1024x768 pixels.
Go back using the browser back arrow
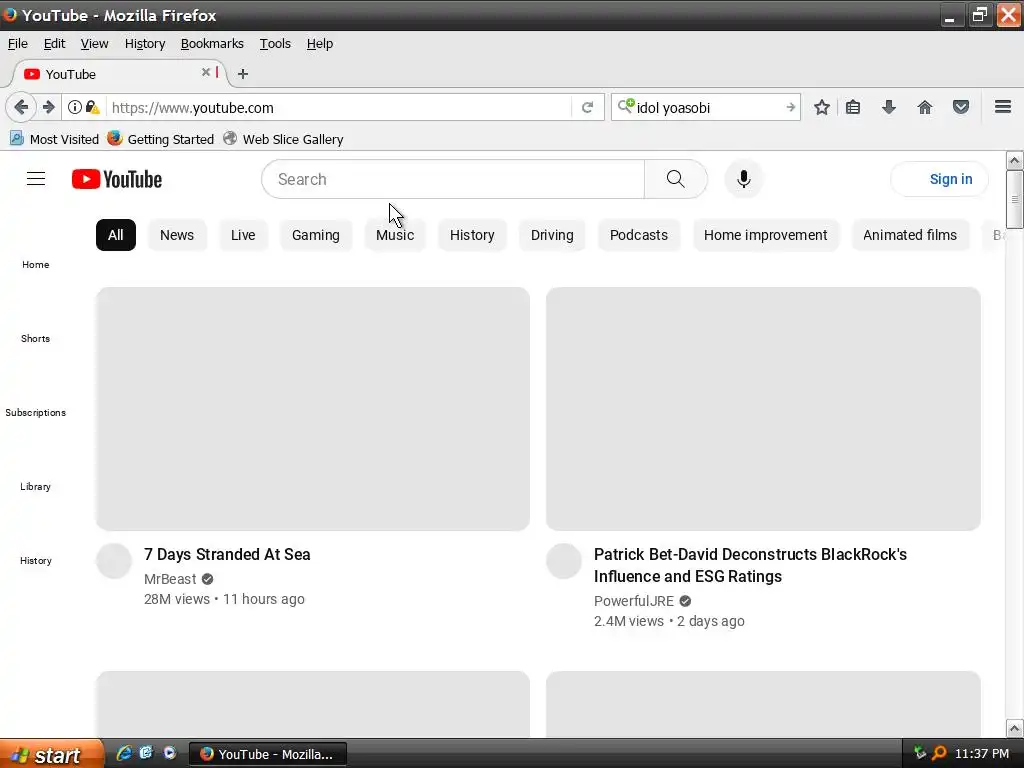point(21,107)
